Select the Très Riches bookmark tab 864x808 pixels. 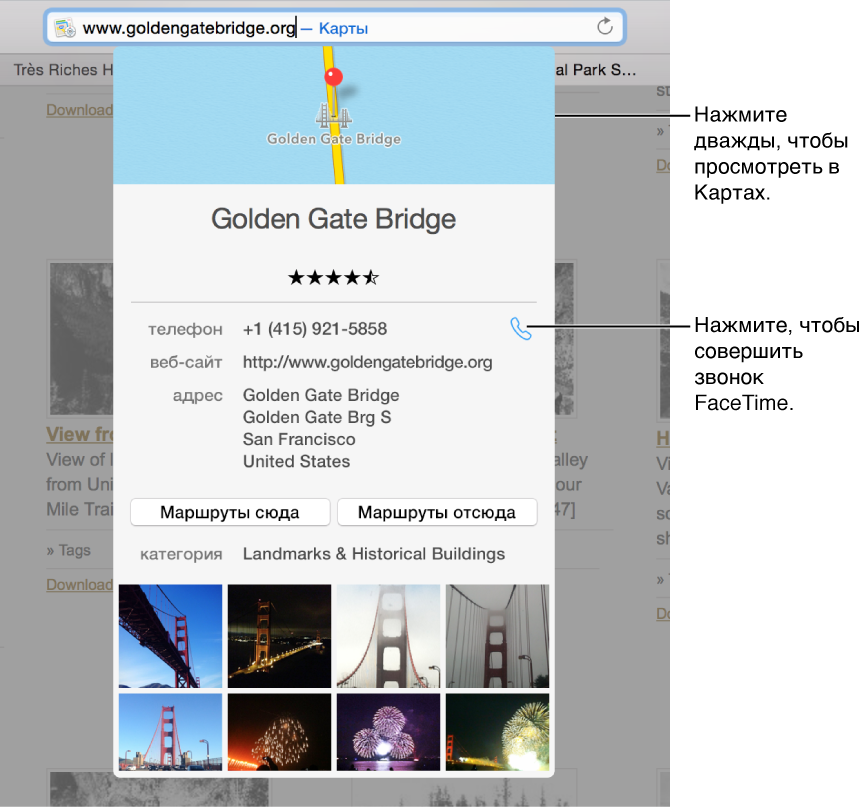(x=63, y=70)
